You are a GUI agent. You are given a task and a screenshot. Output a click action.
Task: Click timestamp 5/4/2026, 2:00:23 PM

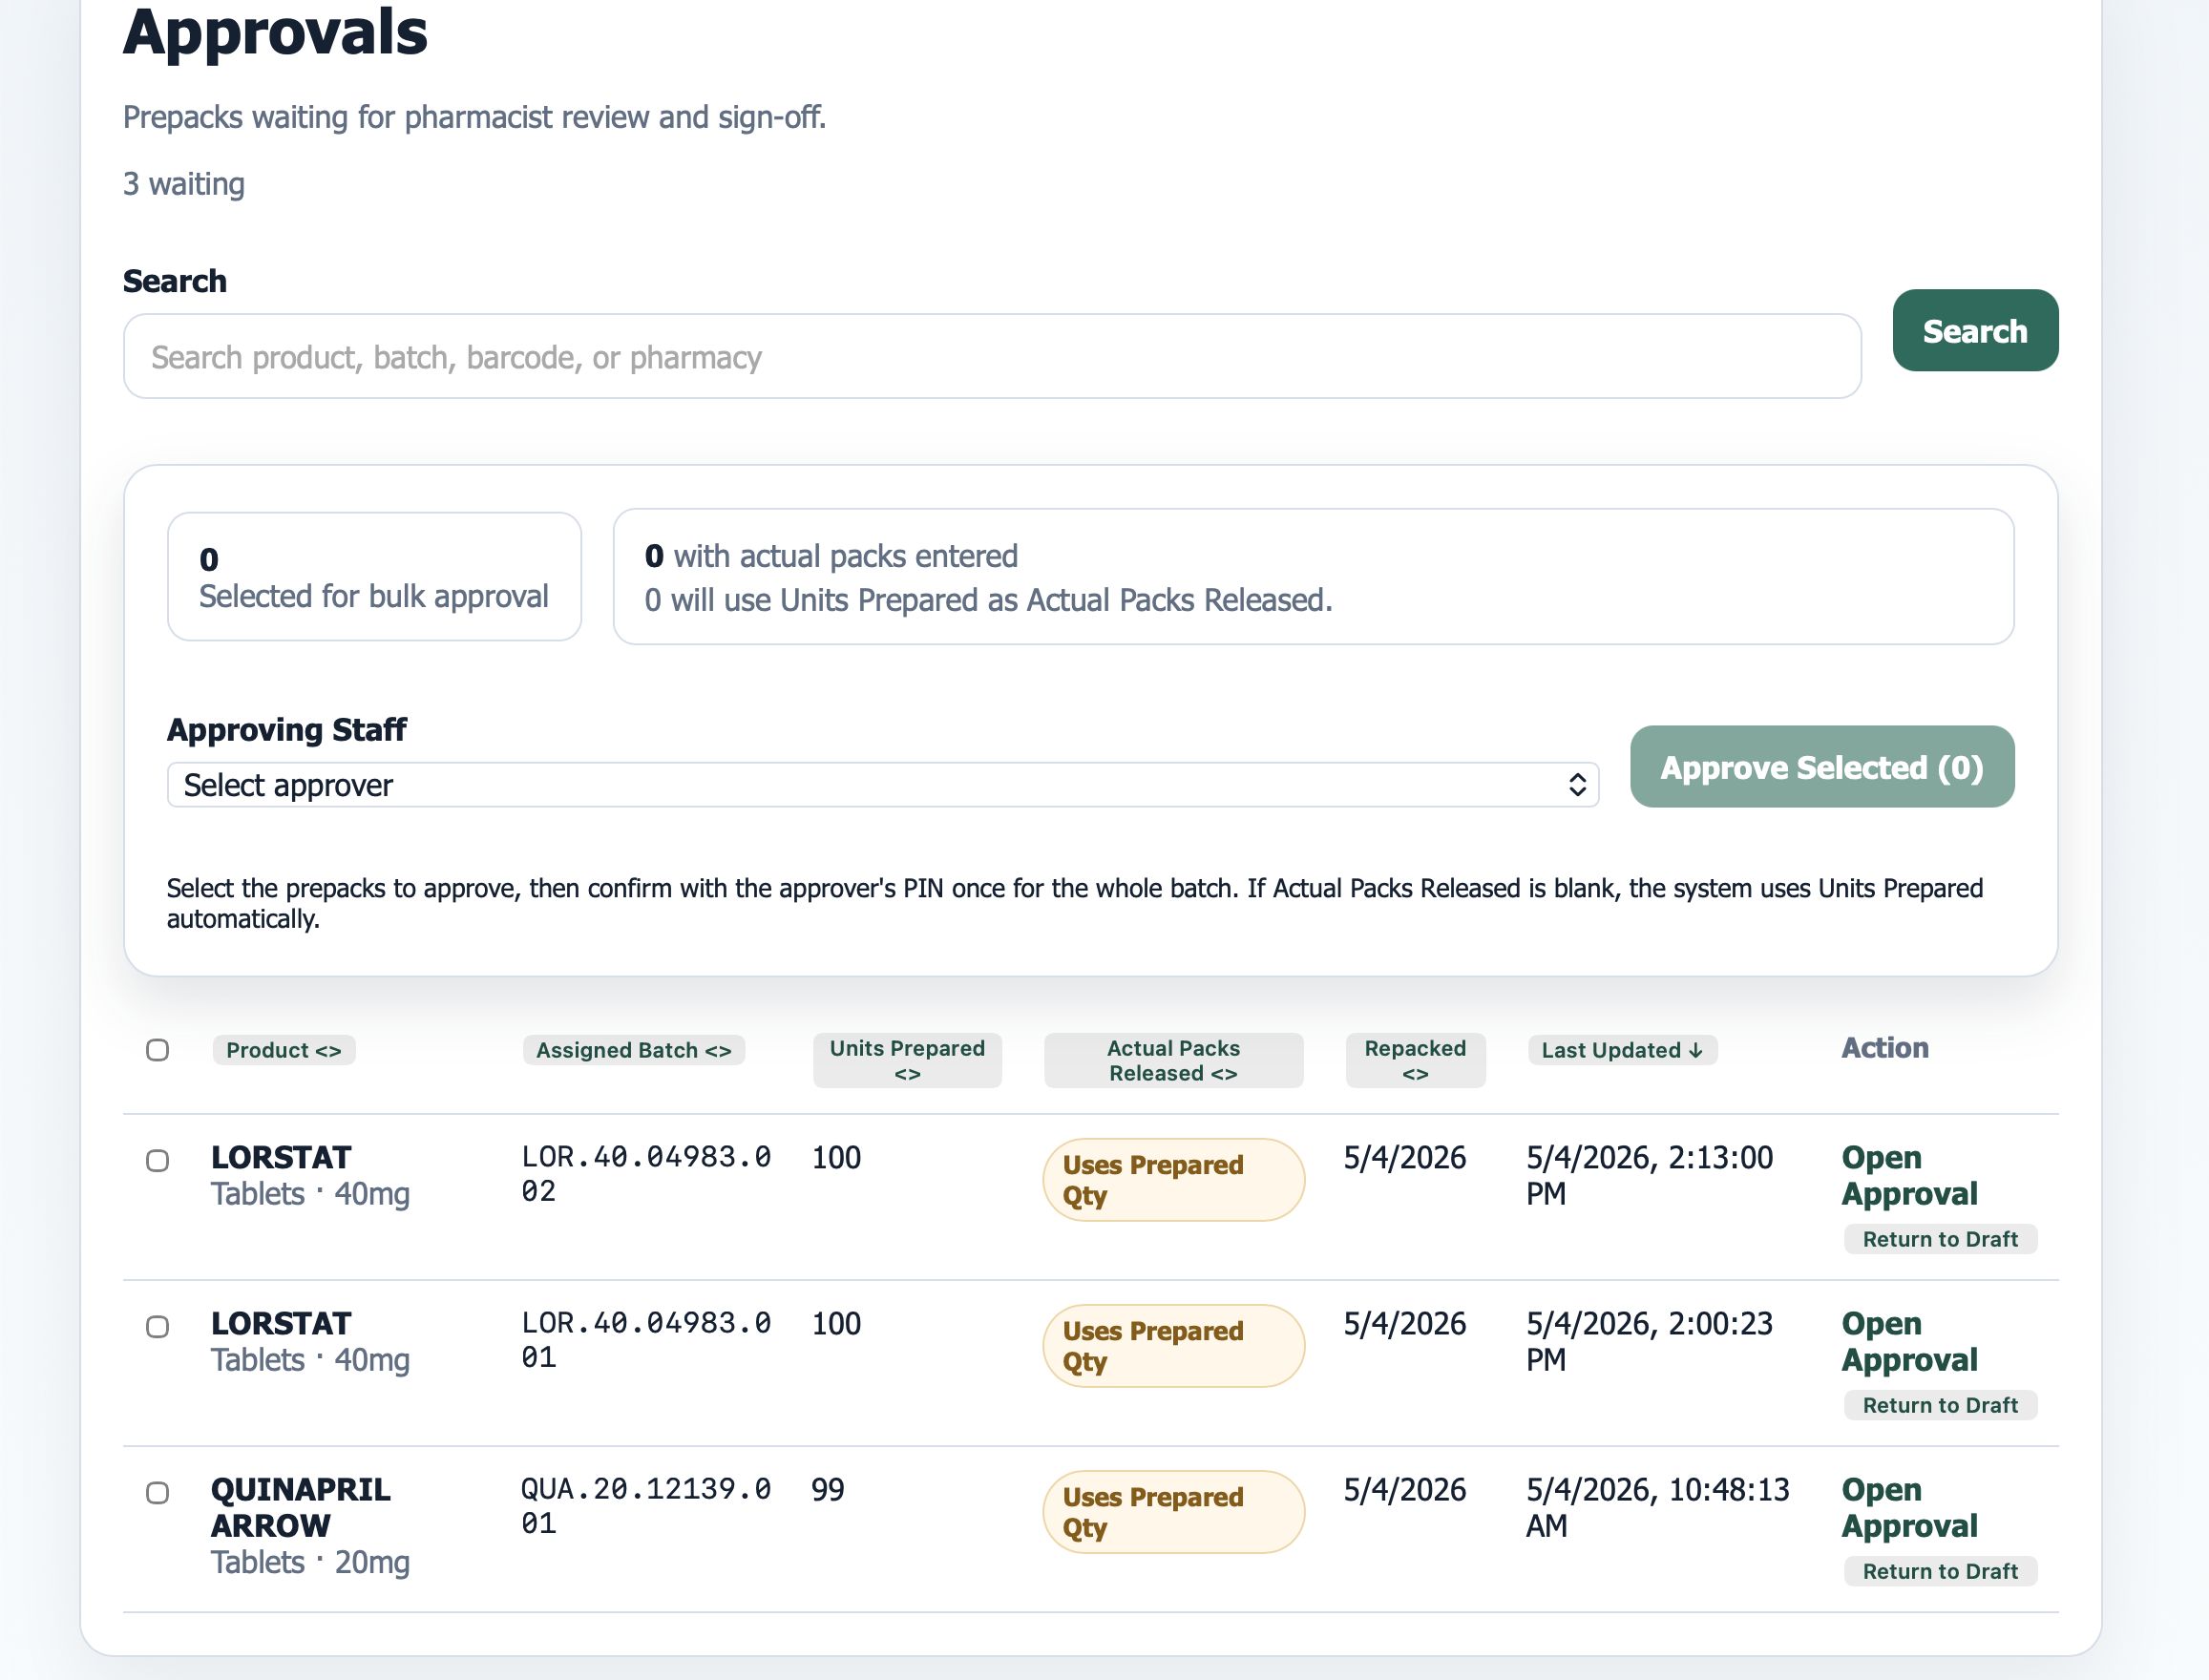pos(1649,1341)
